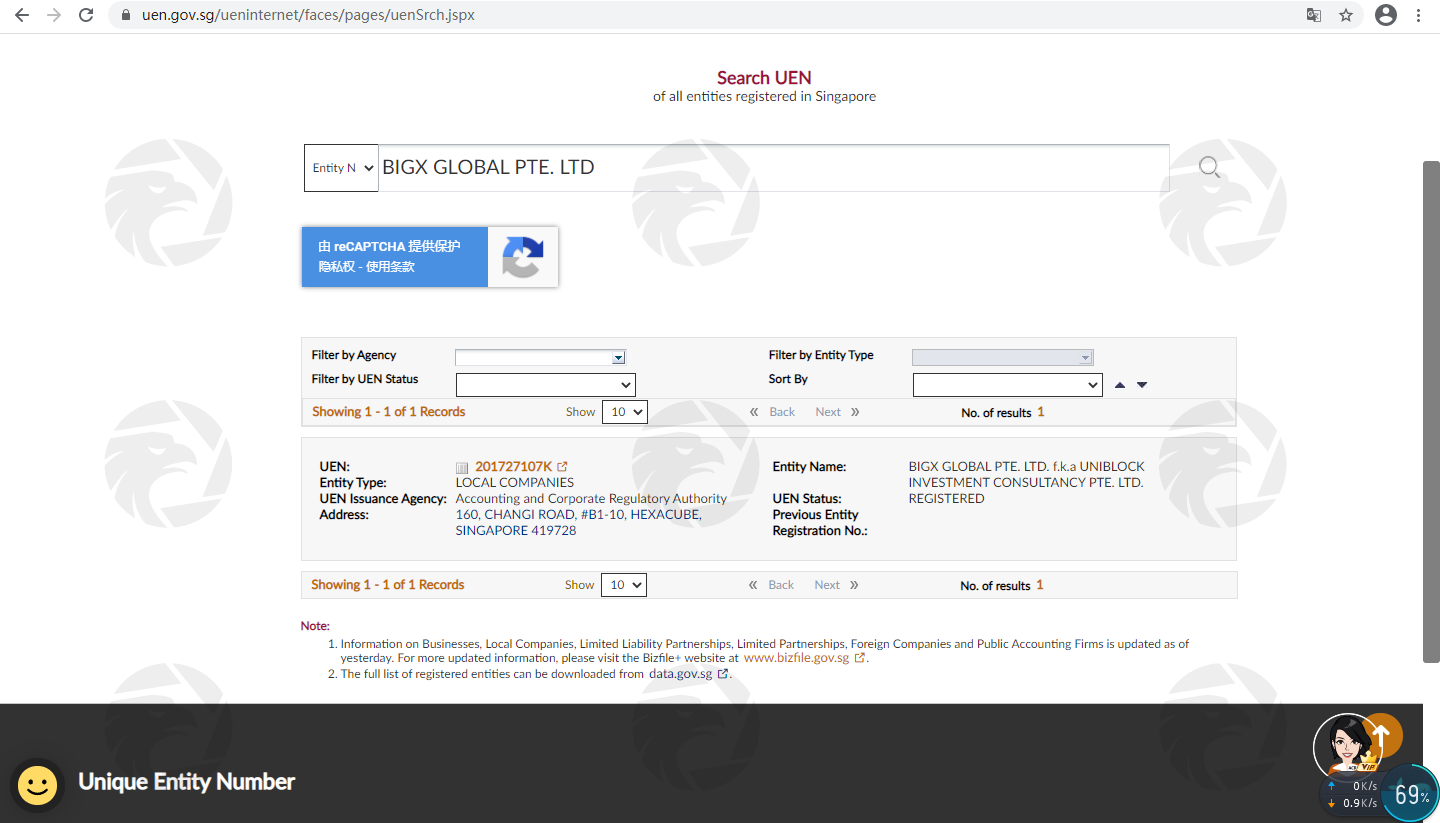
Task: Click the browser address bar URL
Action: point(308,16)
